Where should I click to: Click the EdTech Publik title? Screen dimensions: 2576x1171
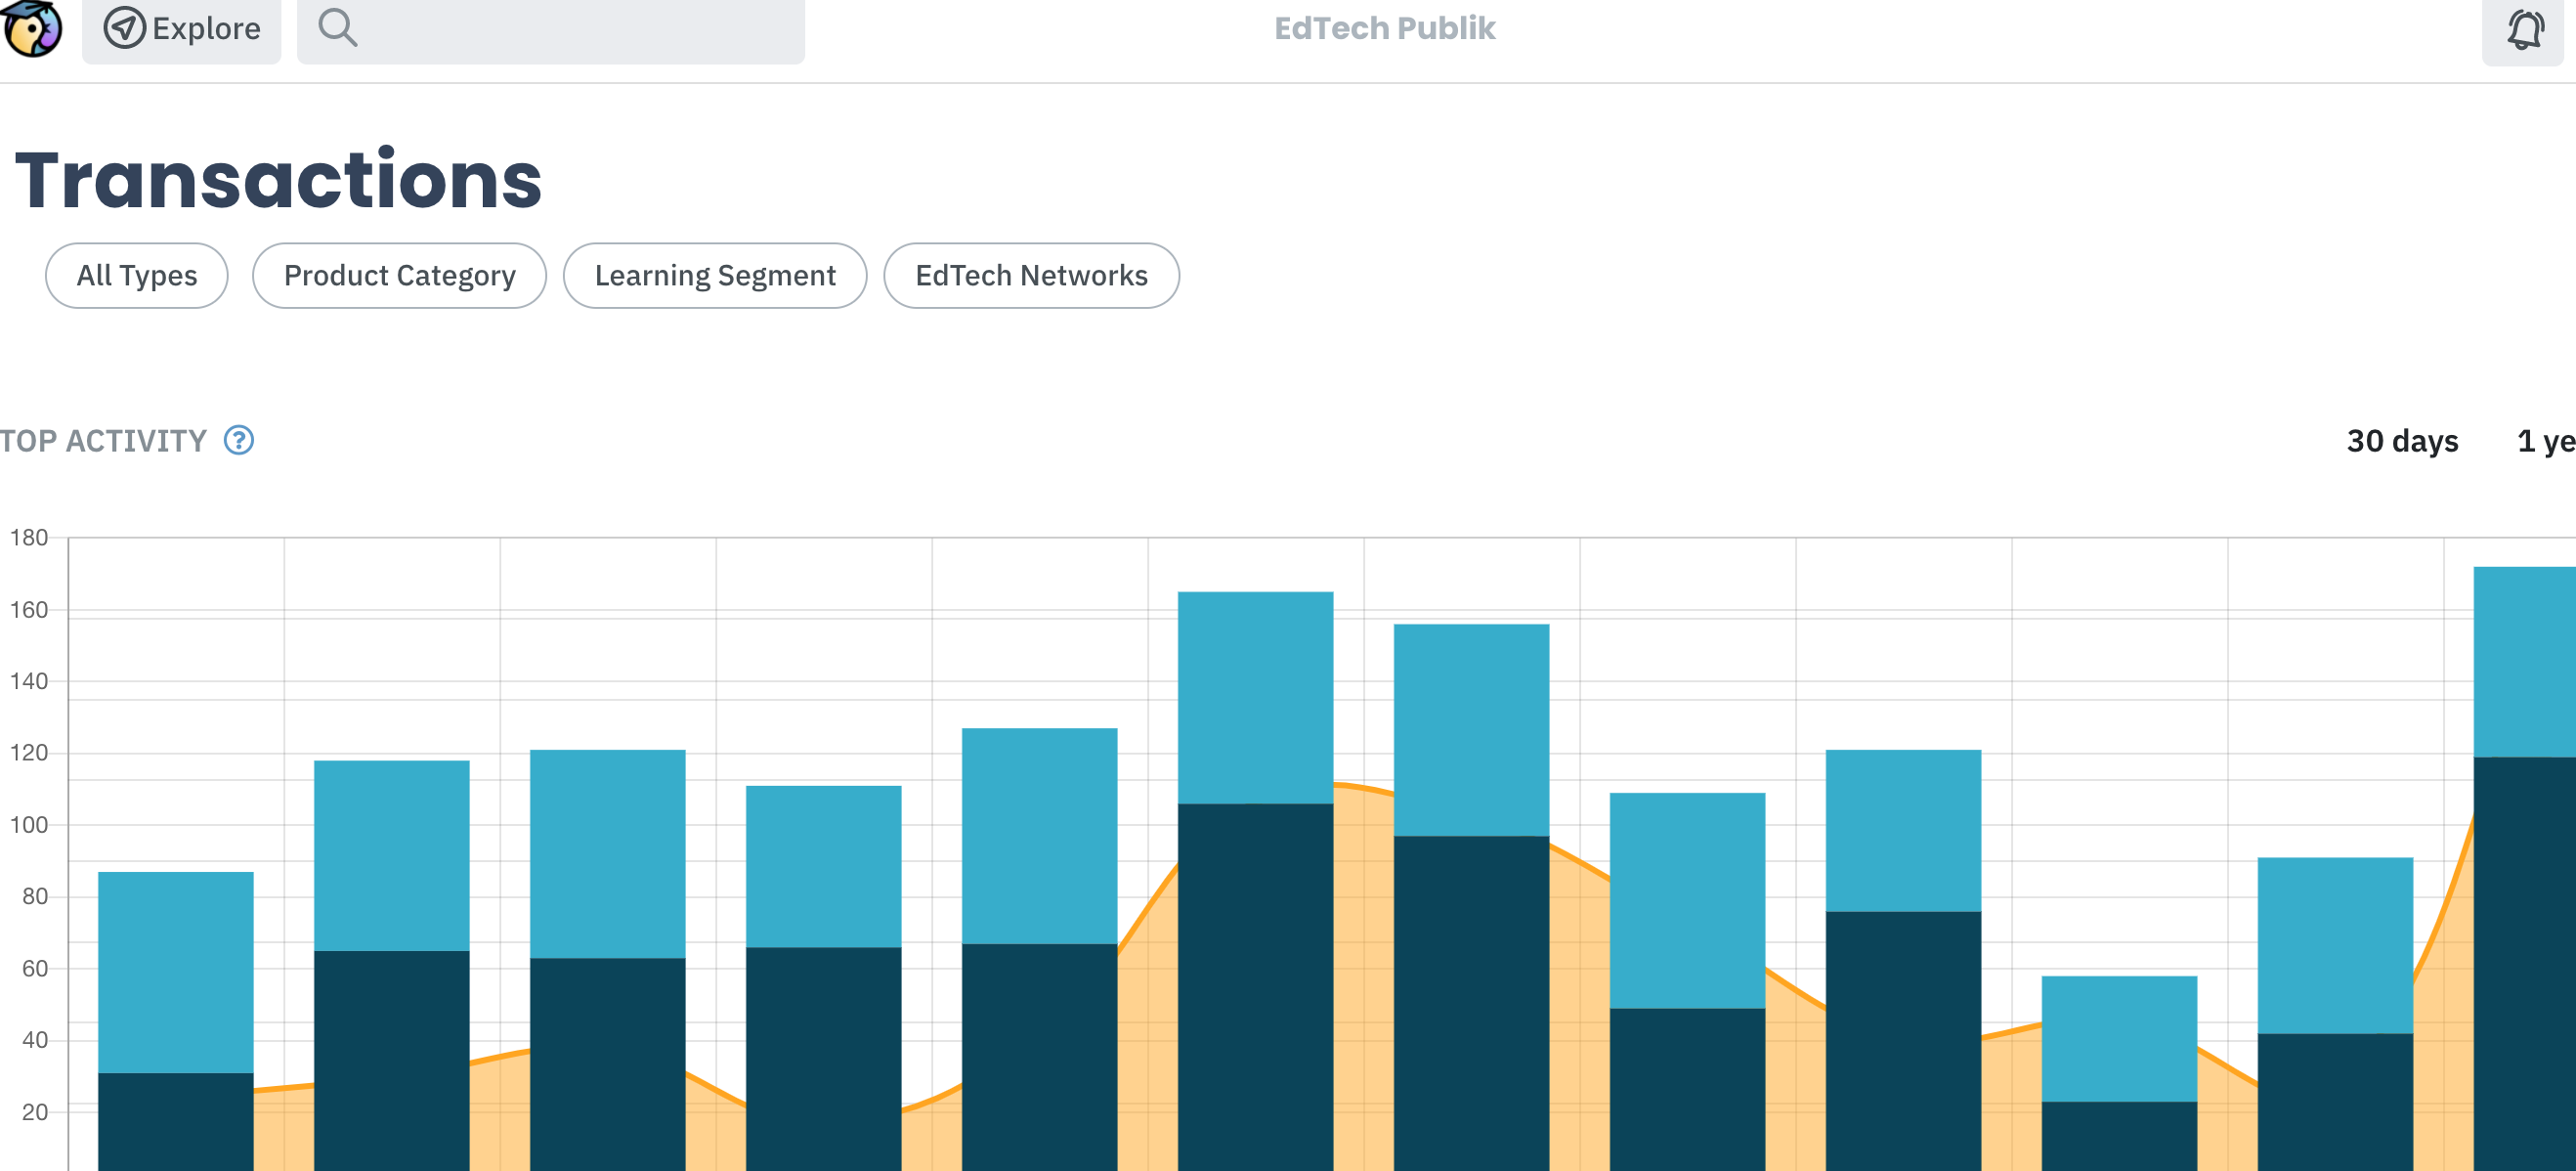pos(1385,28)
